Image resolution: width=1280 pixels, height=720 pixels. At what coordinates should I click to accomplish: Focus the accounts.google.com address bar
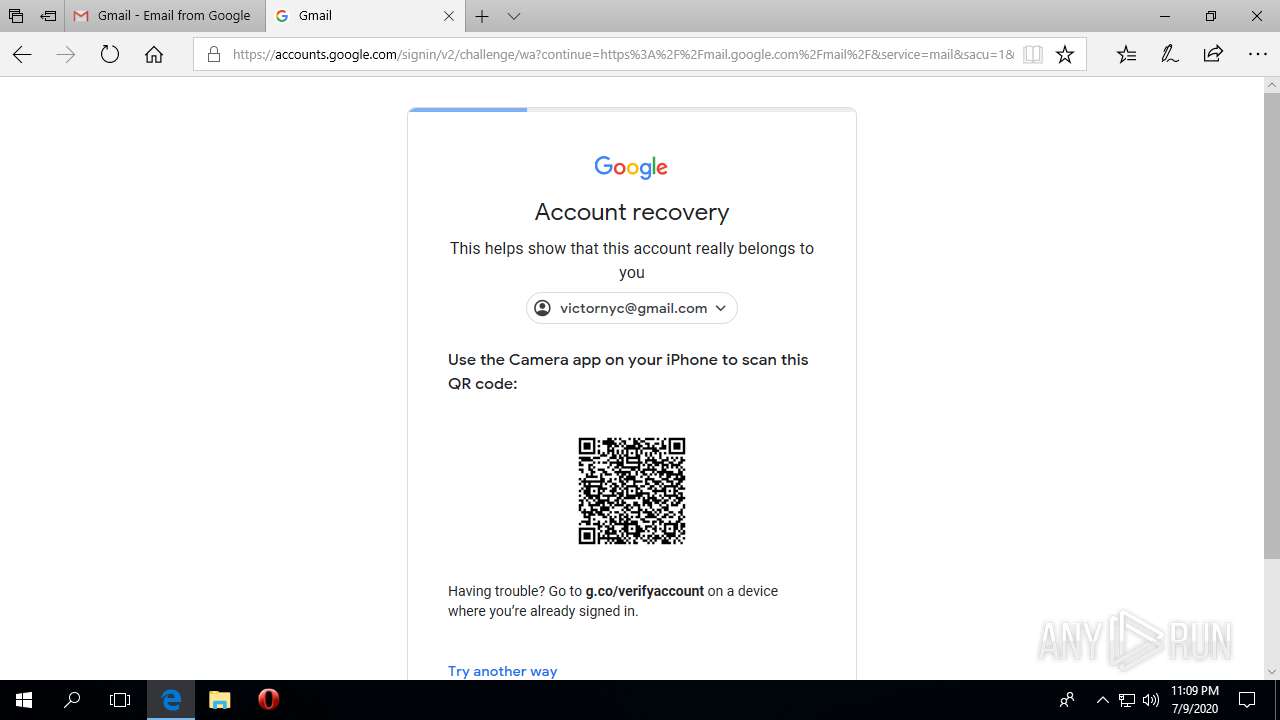tap(623, 55)
